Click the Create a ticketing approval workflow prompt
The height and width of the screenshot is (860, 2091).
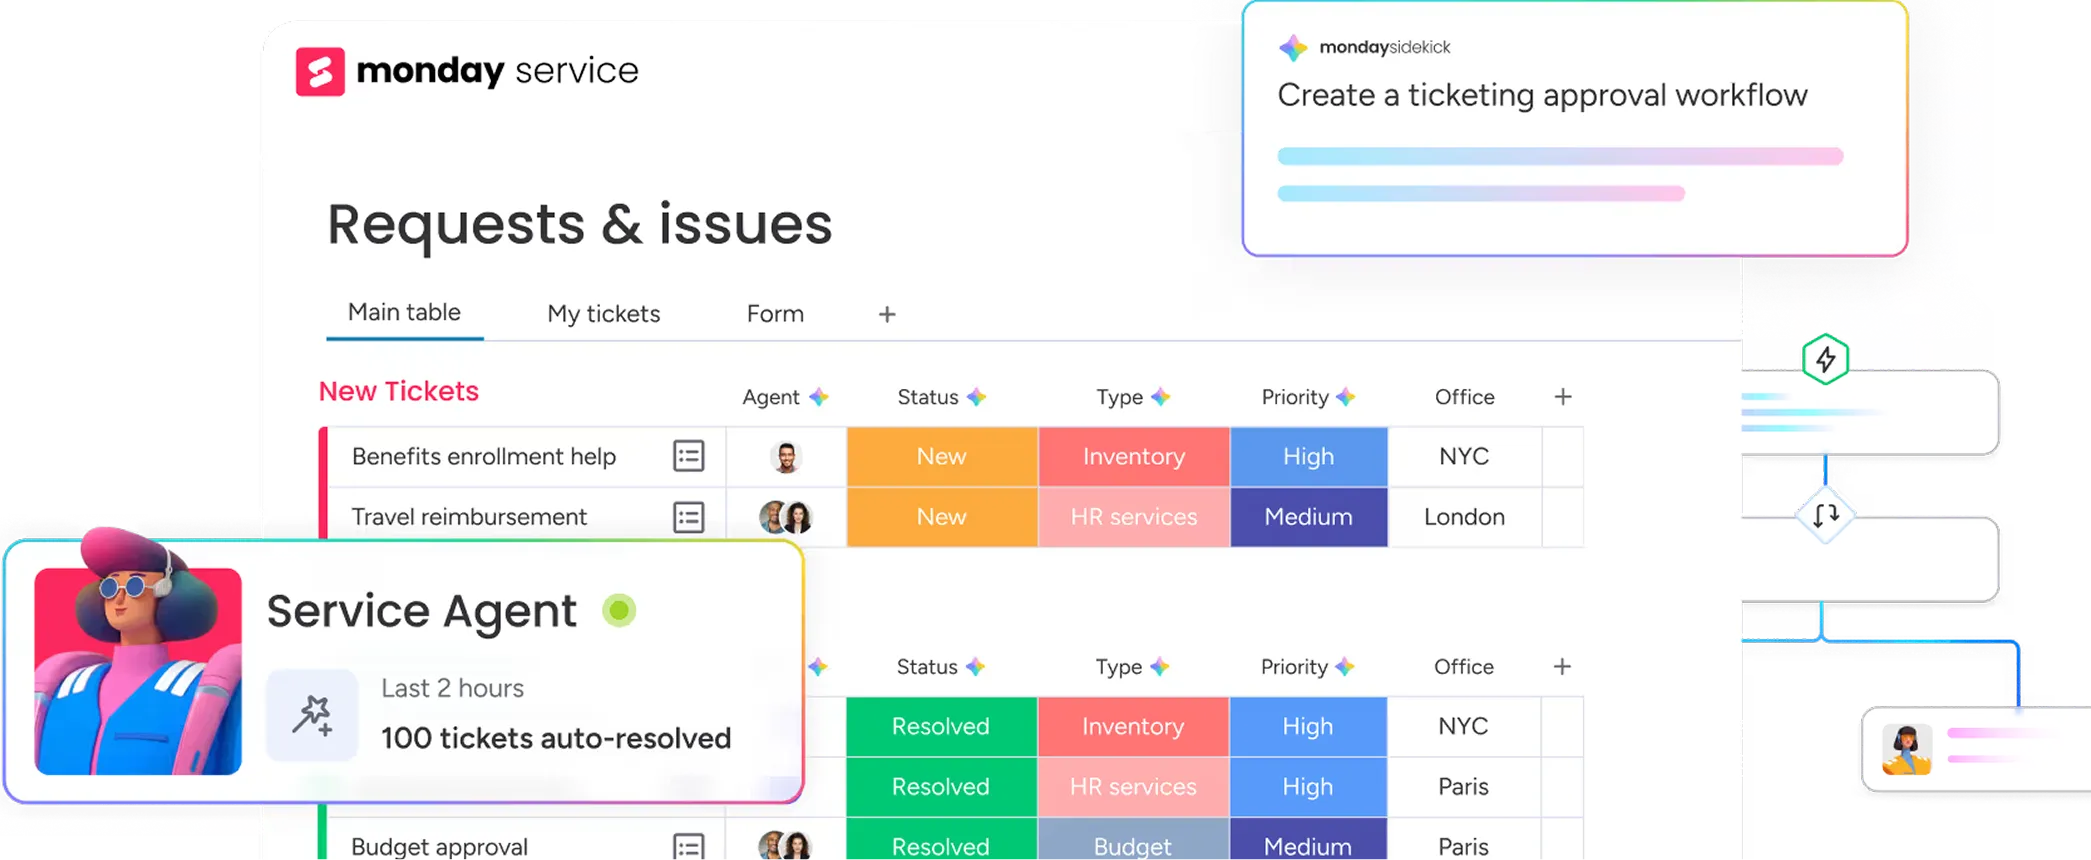coord(1543,95)
